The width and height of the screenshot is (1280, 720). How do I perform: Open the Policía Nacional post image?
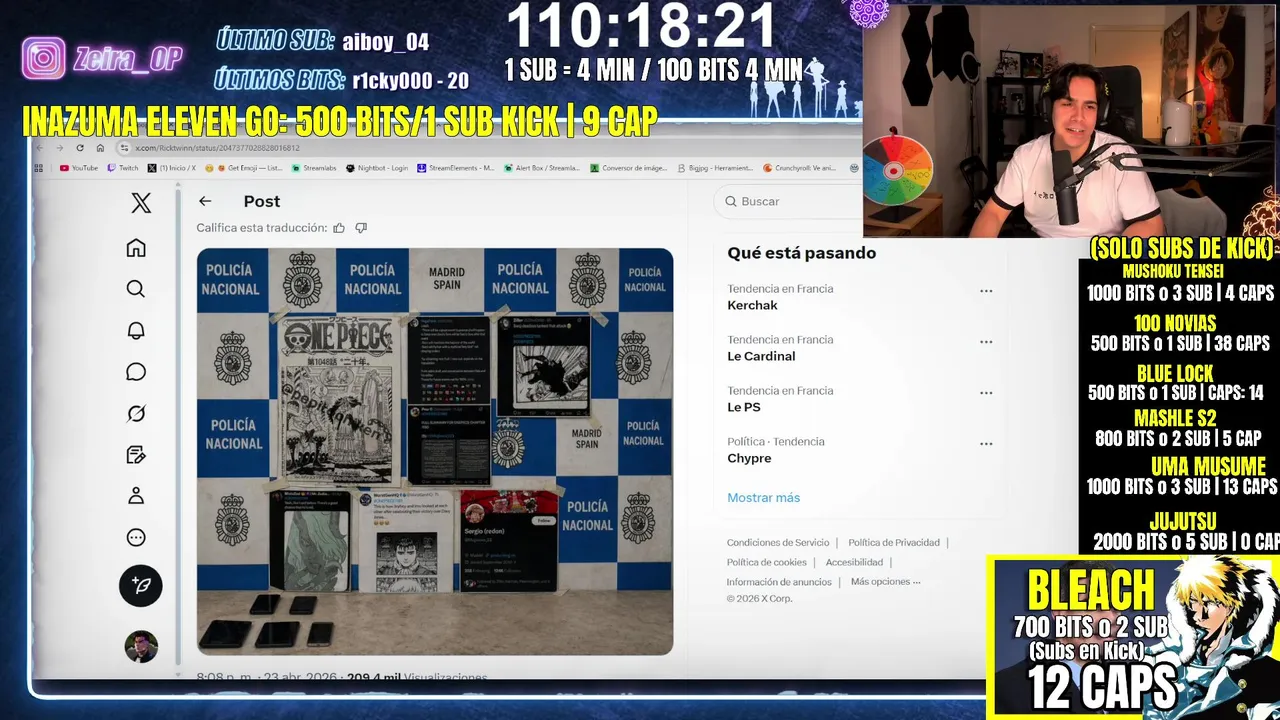(x=435, y=452)
